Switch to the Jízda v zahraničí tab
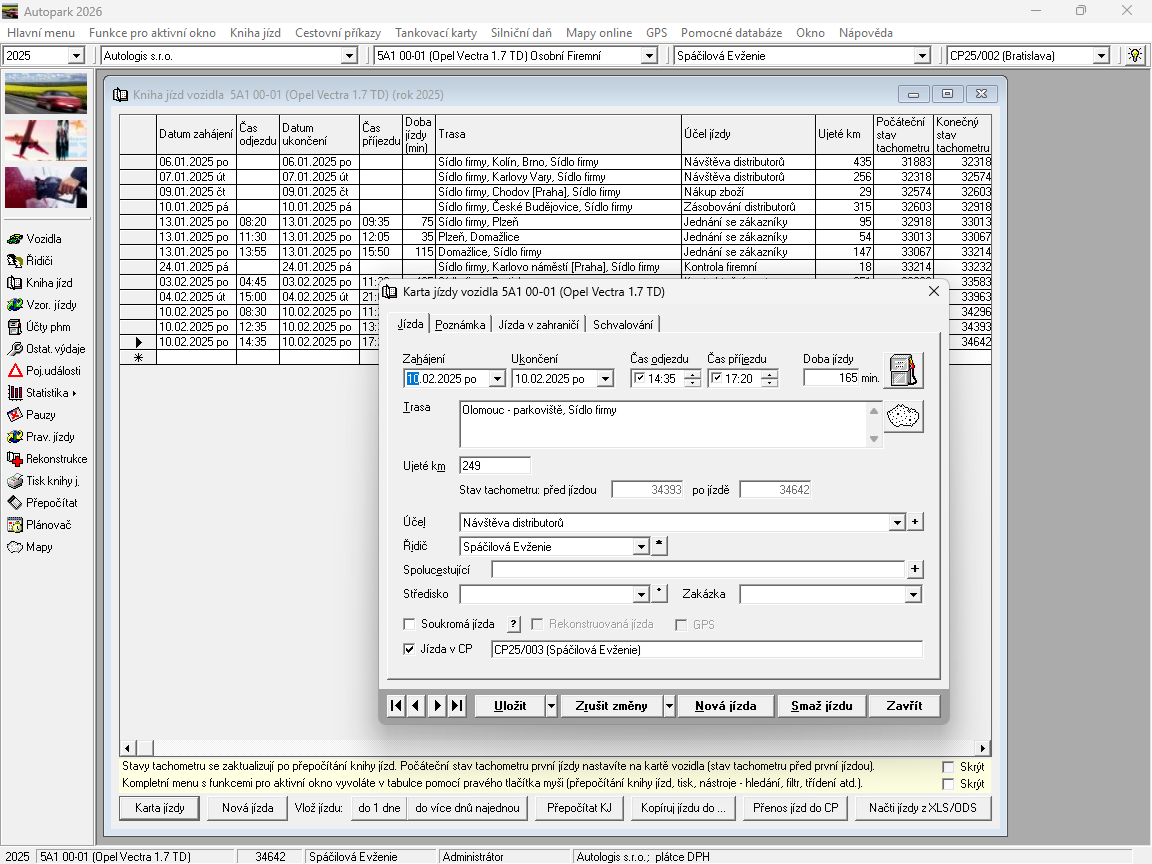Screen dimensions: 1152x864 (x=539, y=325)
